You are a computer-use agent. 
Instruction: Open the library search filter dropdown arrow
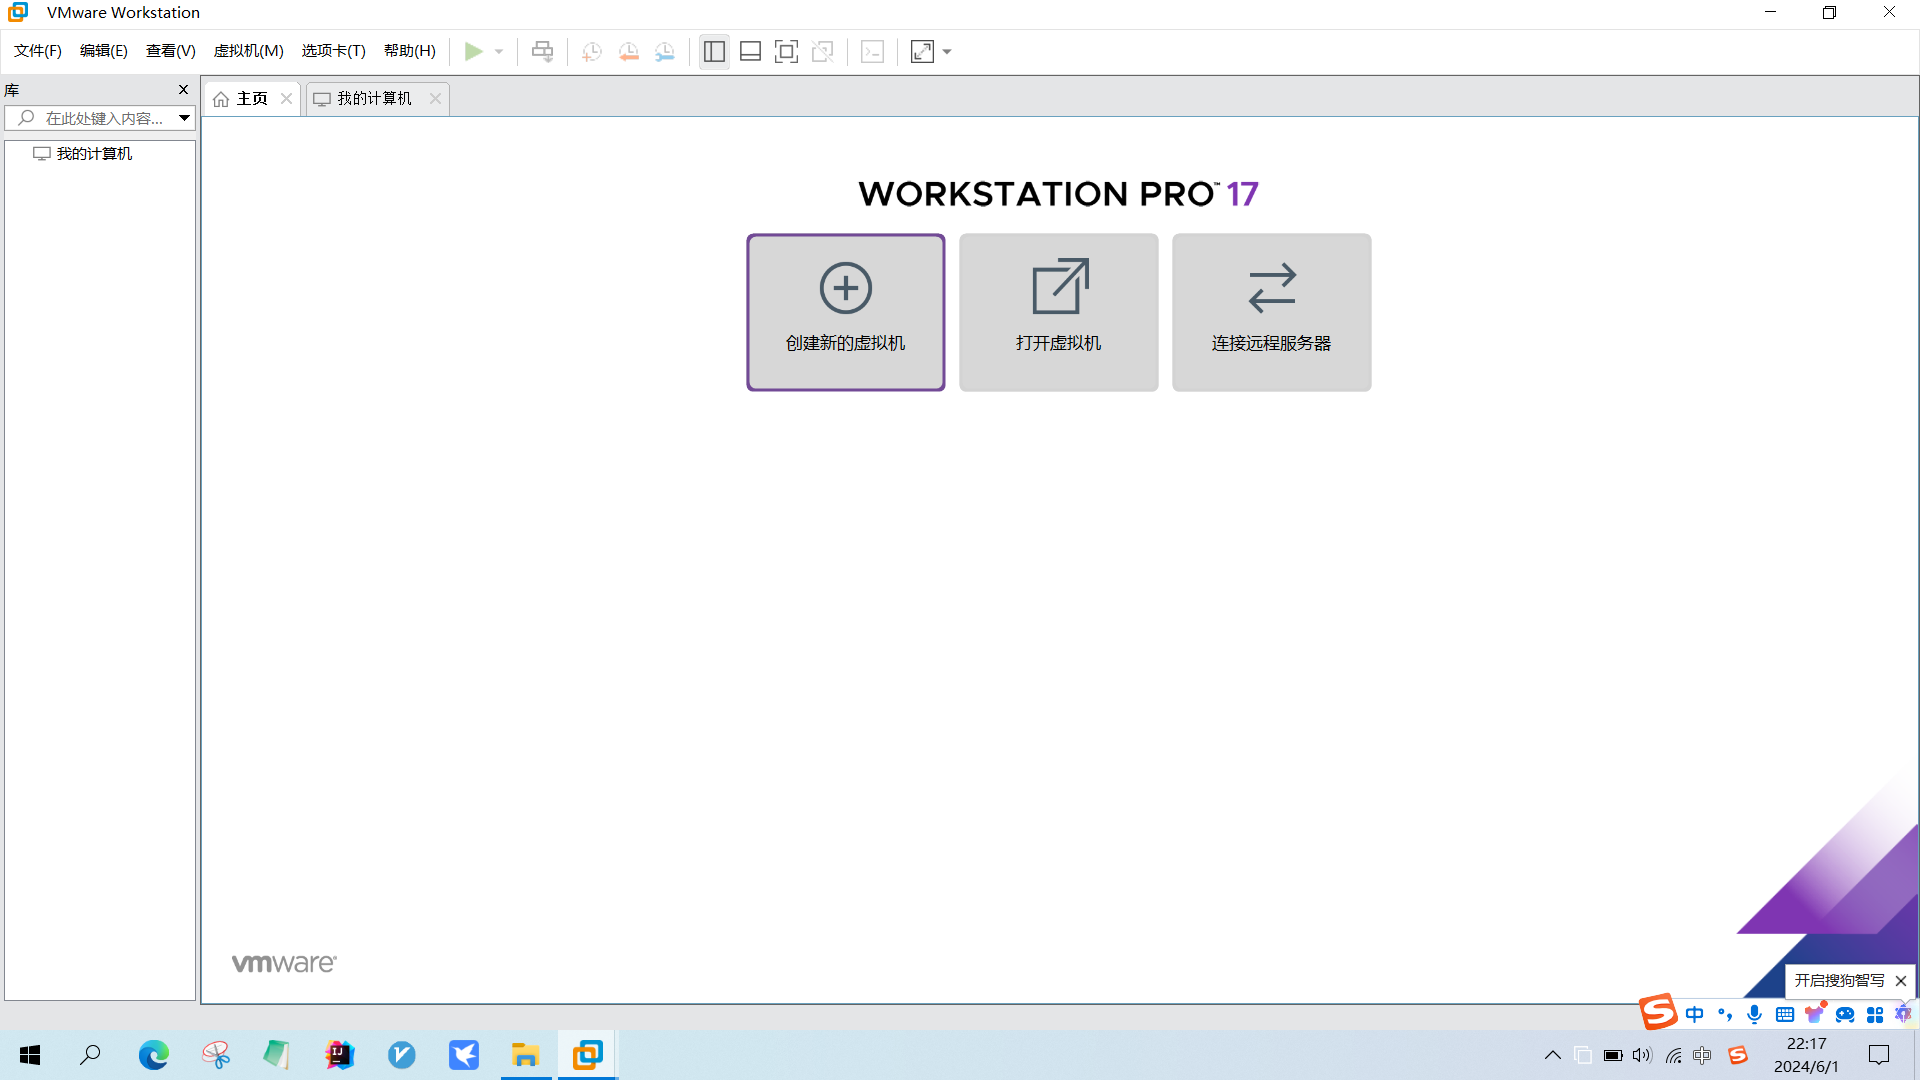(x=184, y=118)
